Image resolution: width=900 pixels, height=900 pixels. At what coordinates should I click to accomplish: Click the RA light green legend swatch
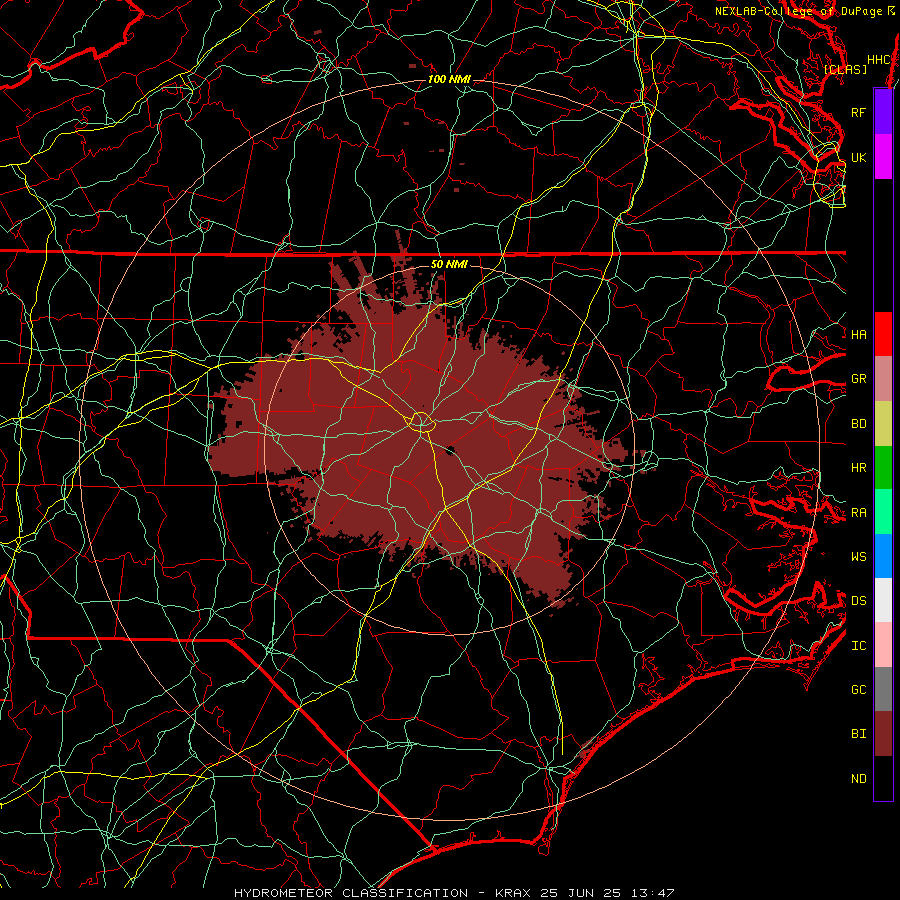coord(883,512)
